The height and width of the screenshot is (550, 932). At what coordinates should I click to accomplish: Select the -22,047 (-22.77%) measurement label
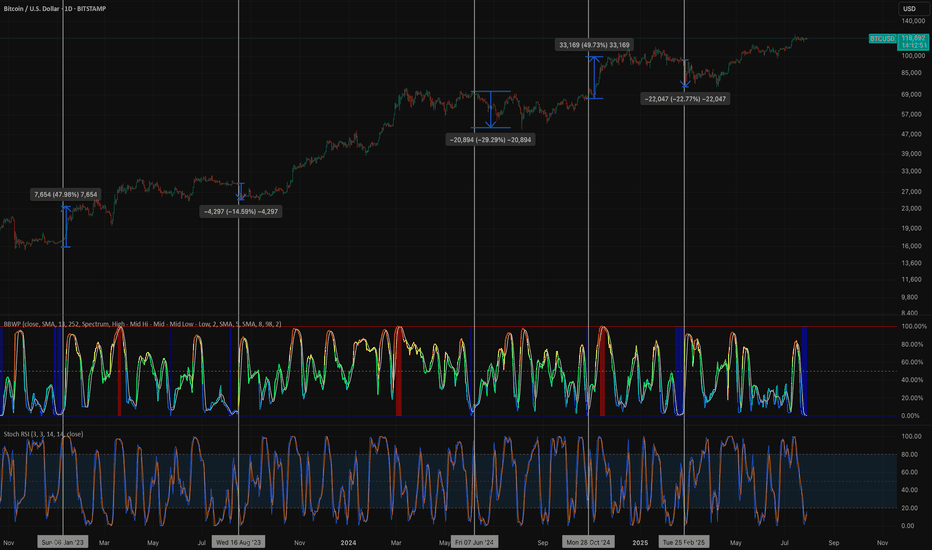tap(685, 99)
